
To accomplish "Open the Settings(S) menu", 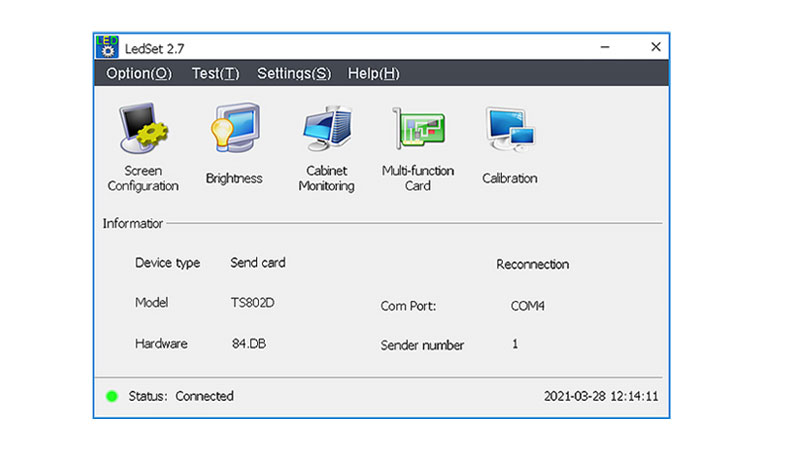I will tap(294, 73).
